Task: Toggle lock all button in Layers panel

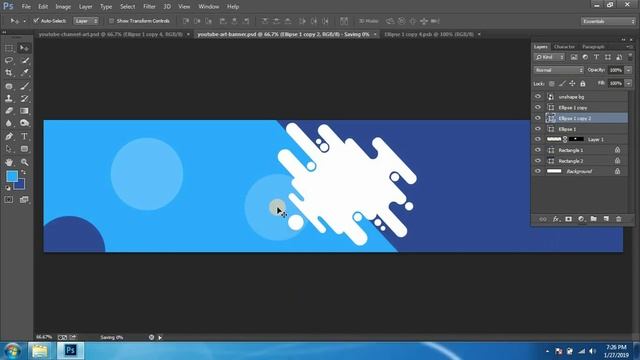Action: [x=583, y=84]
